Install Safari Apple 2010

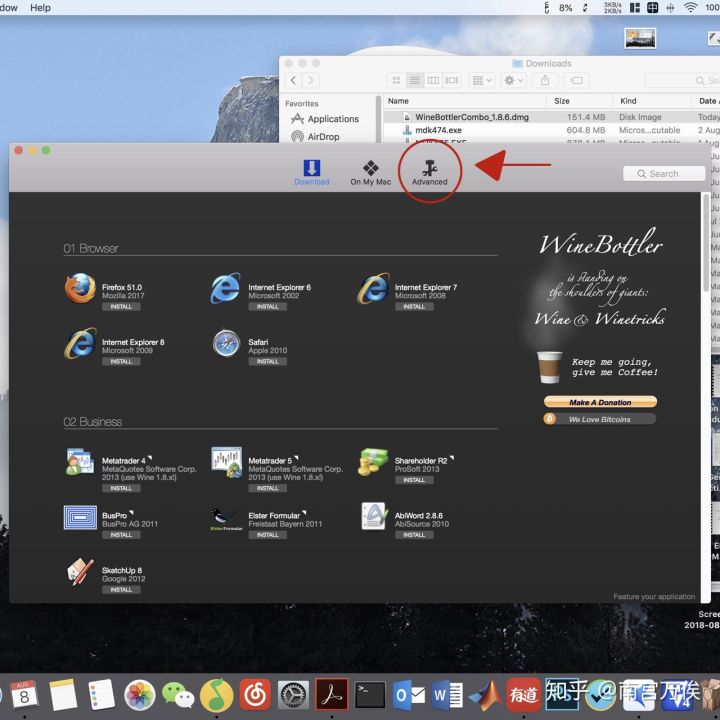pyautogui.click(x=267, y=362)
